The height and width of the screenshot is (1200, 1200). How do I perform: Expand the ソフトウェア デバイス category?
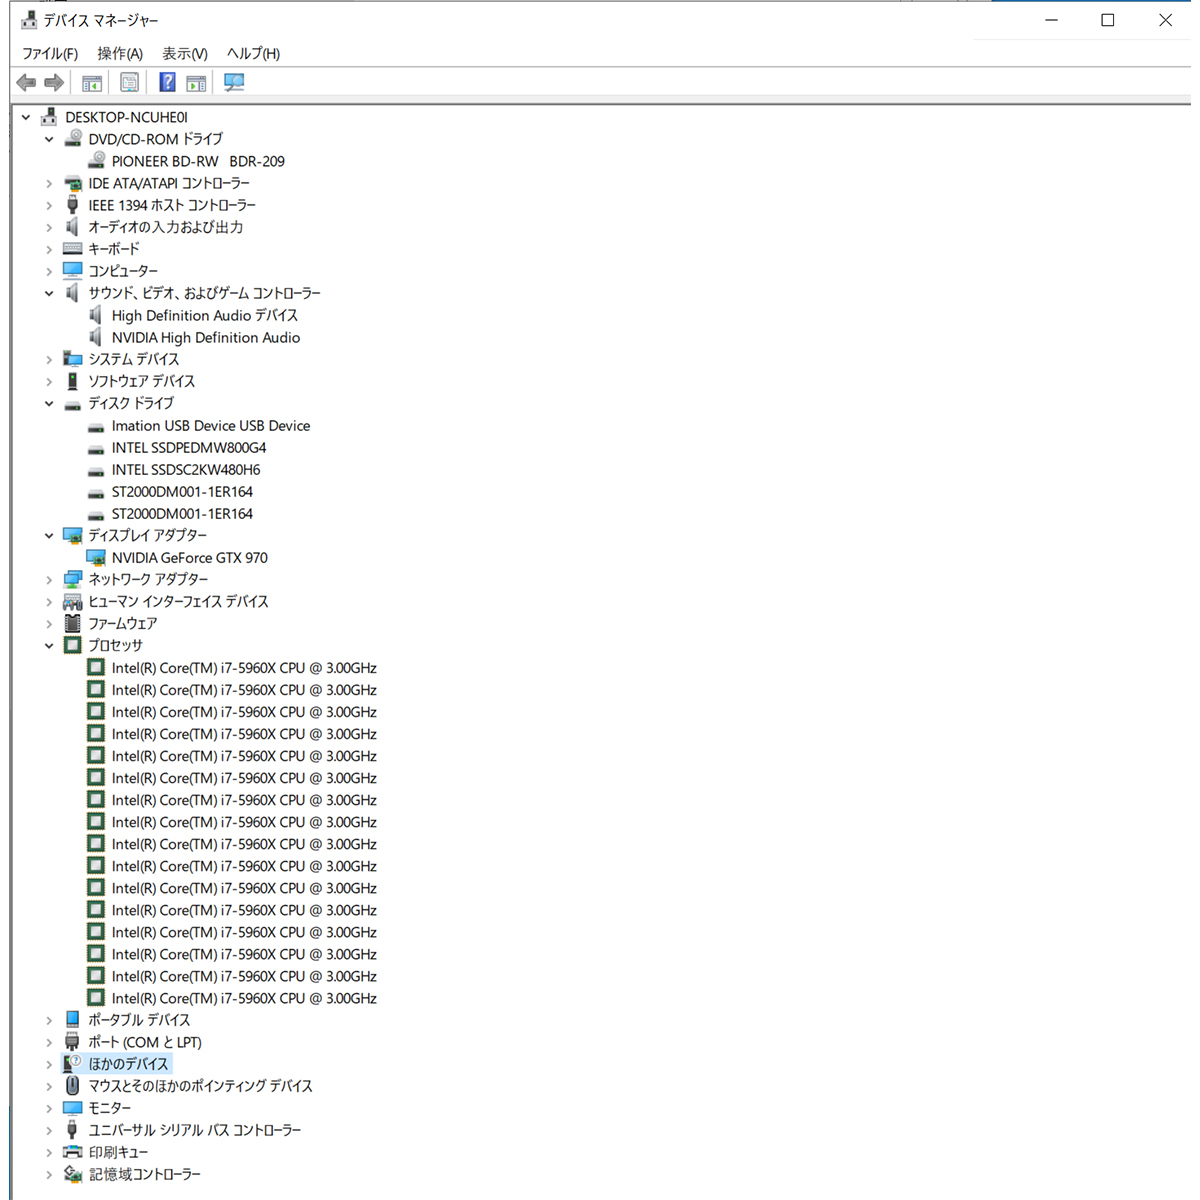pos(49,381)
